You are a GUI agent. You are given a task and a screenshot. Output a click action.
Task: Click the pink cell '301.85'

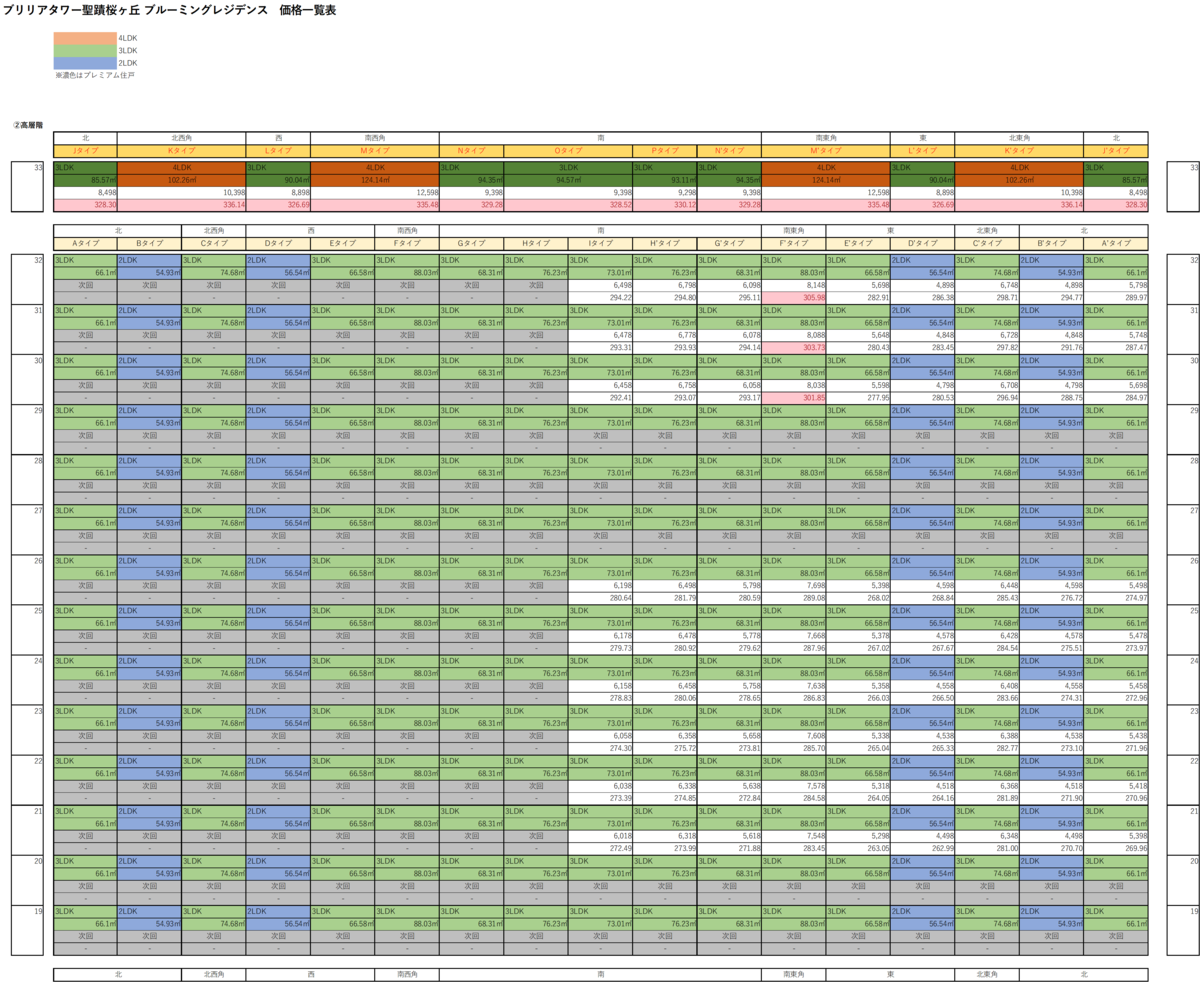click(x=794, y=397)
